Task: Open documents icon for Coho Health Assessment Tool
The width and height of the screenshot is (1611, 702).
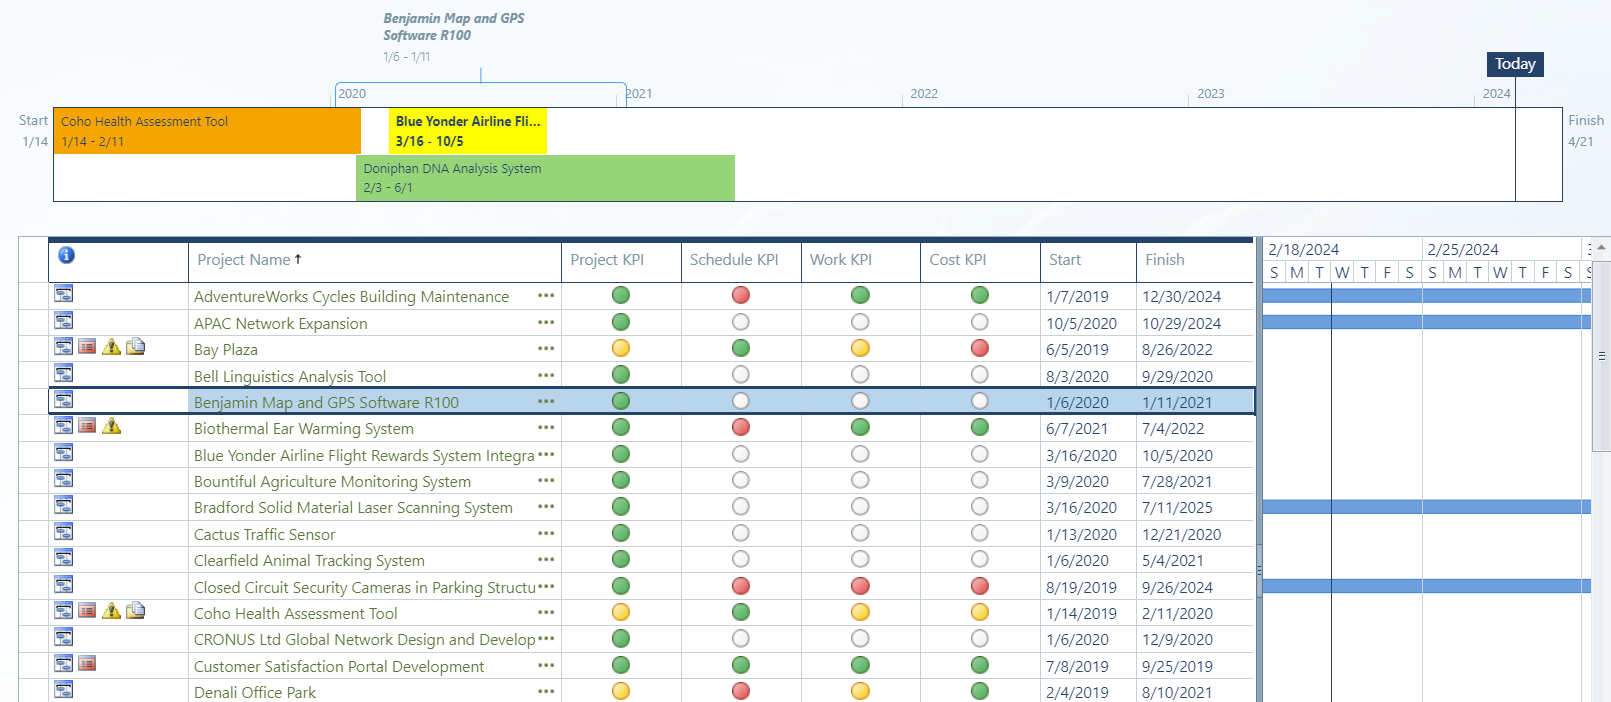Action: (x=136, y=611)
